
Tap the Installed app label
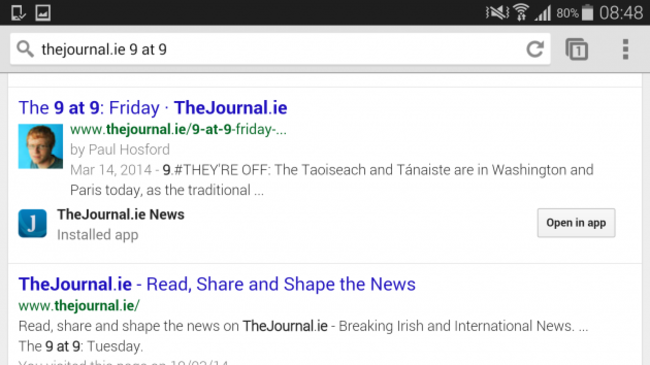97,235
